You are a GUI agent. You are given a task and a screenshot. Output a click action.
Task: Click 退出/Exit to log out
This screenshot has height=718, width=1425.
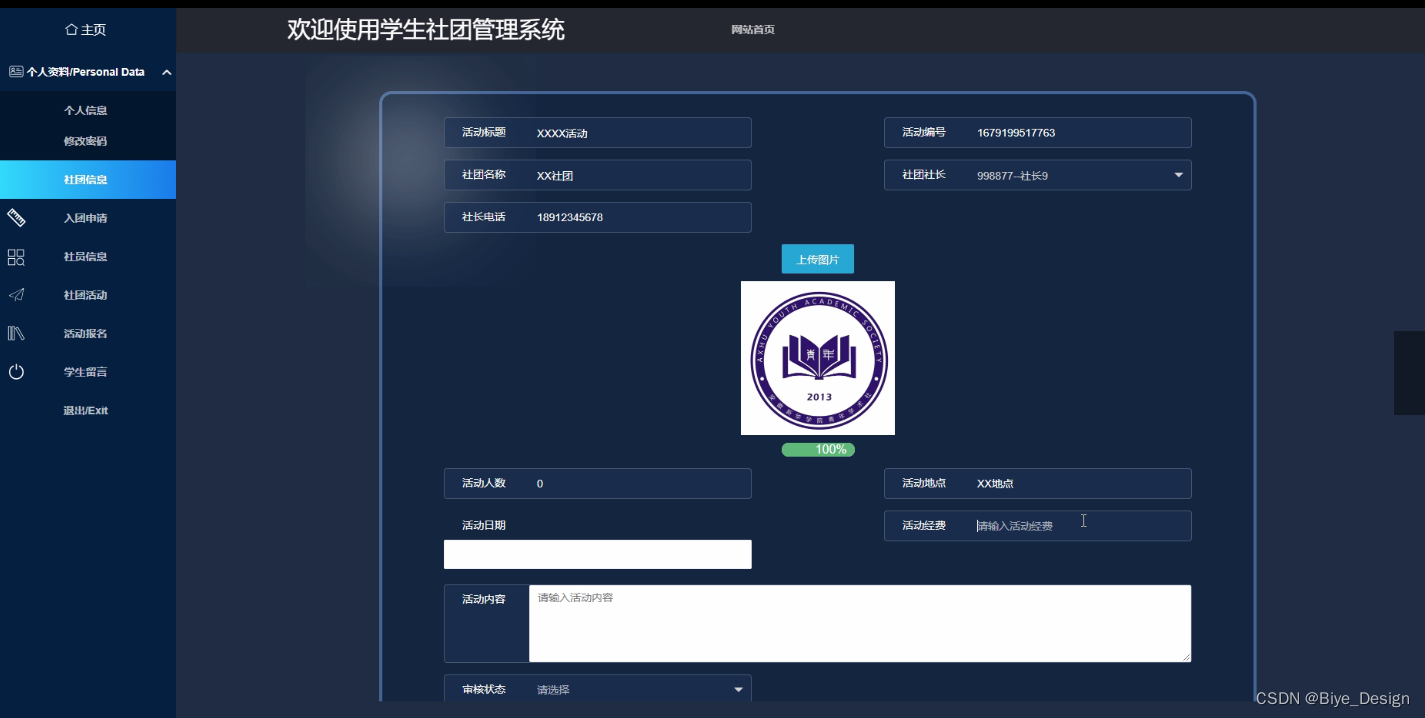pos(86,411)
